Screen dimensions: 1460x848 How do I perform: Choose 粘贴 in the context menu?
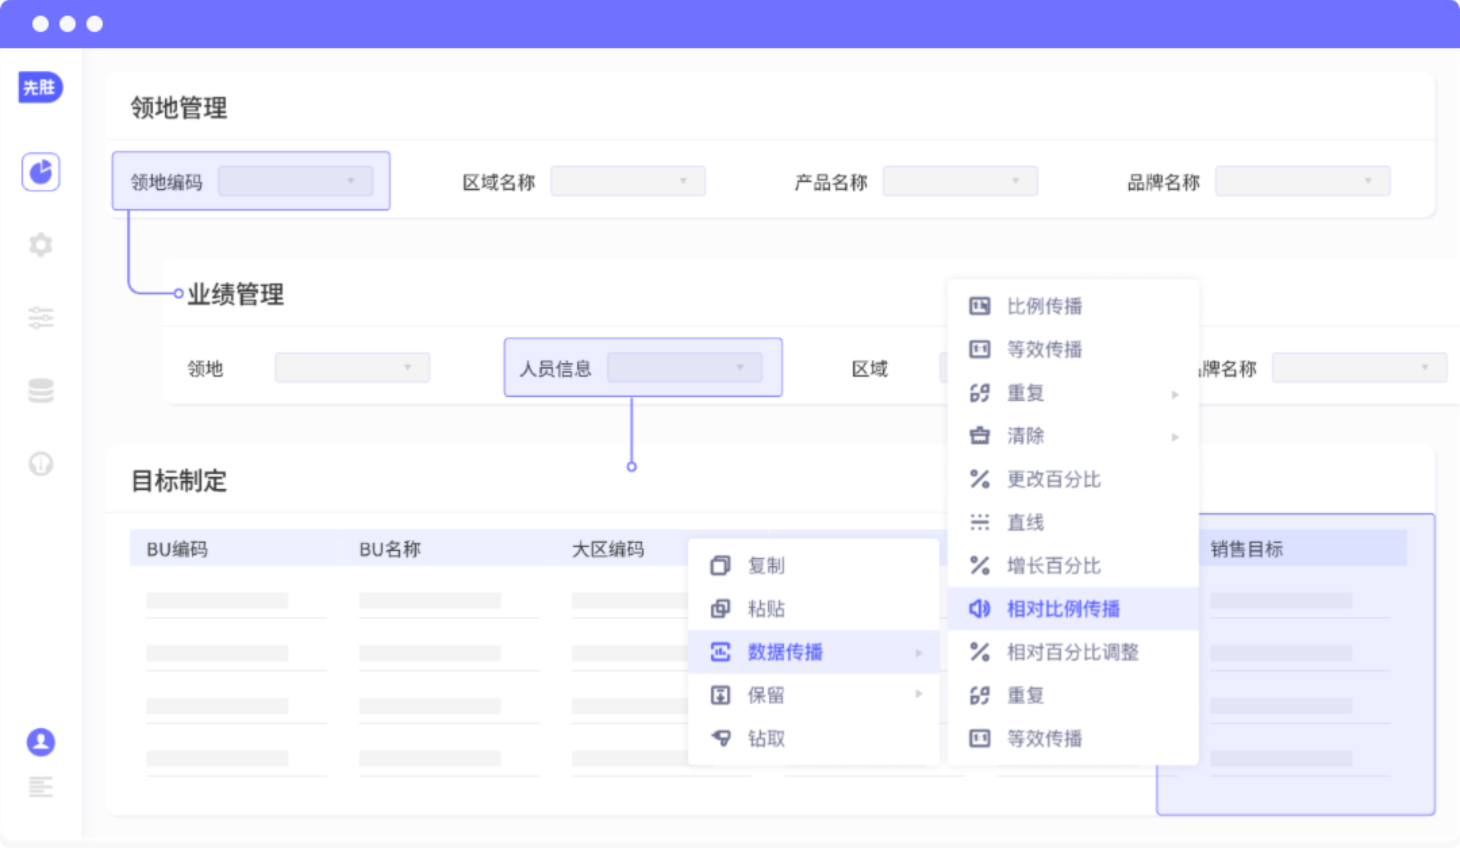pyautogui.click(x=766, y=609)
